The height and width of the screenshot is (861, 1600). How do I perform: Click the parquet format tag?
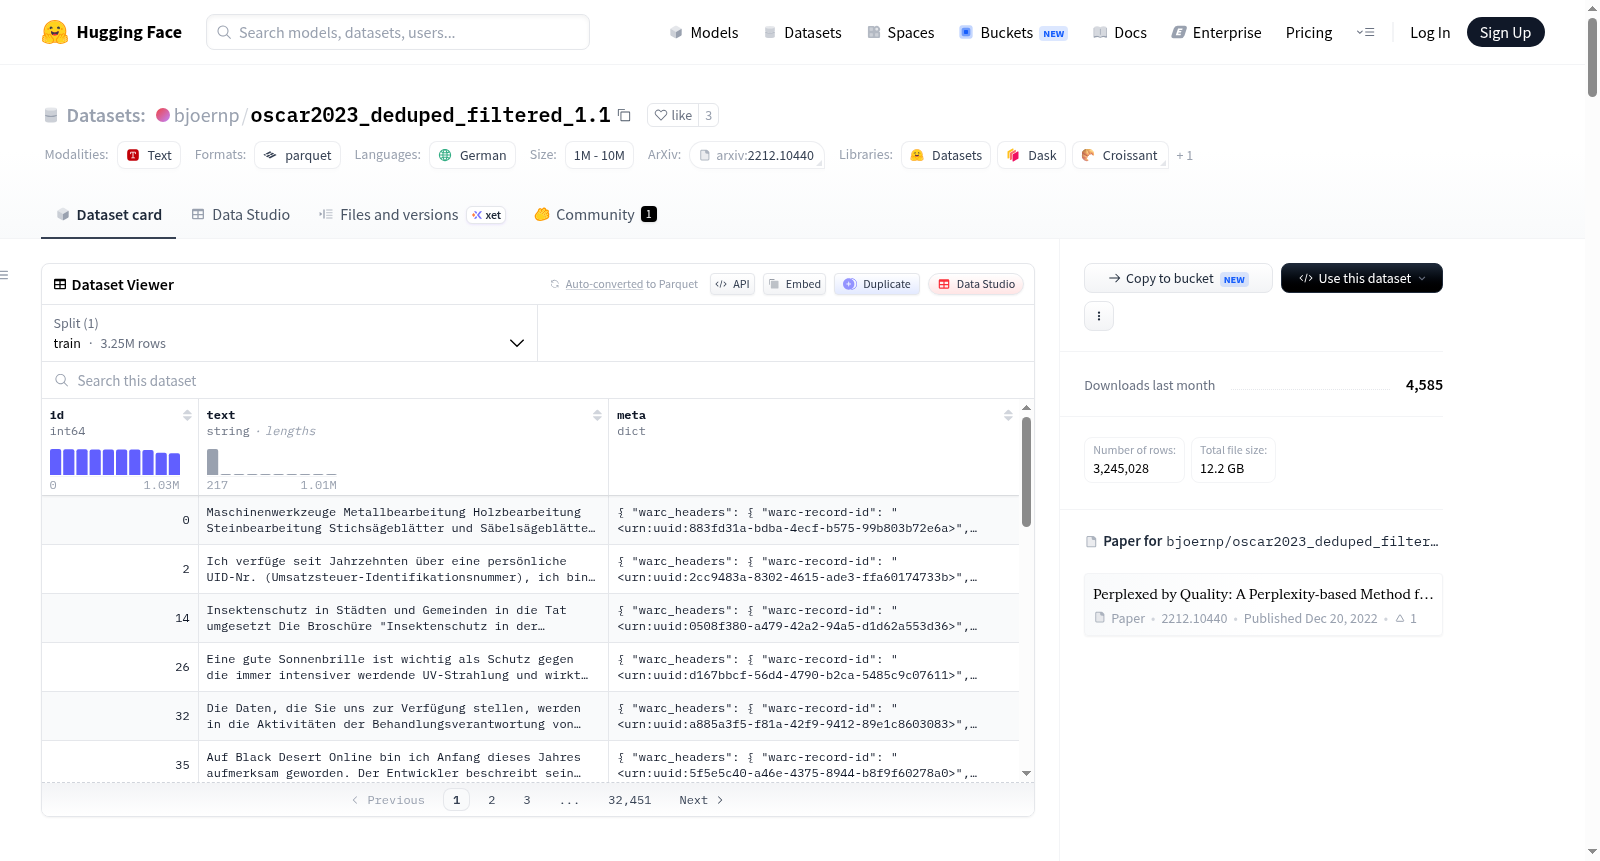click(298, 155)
